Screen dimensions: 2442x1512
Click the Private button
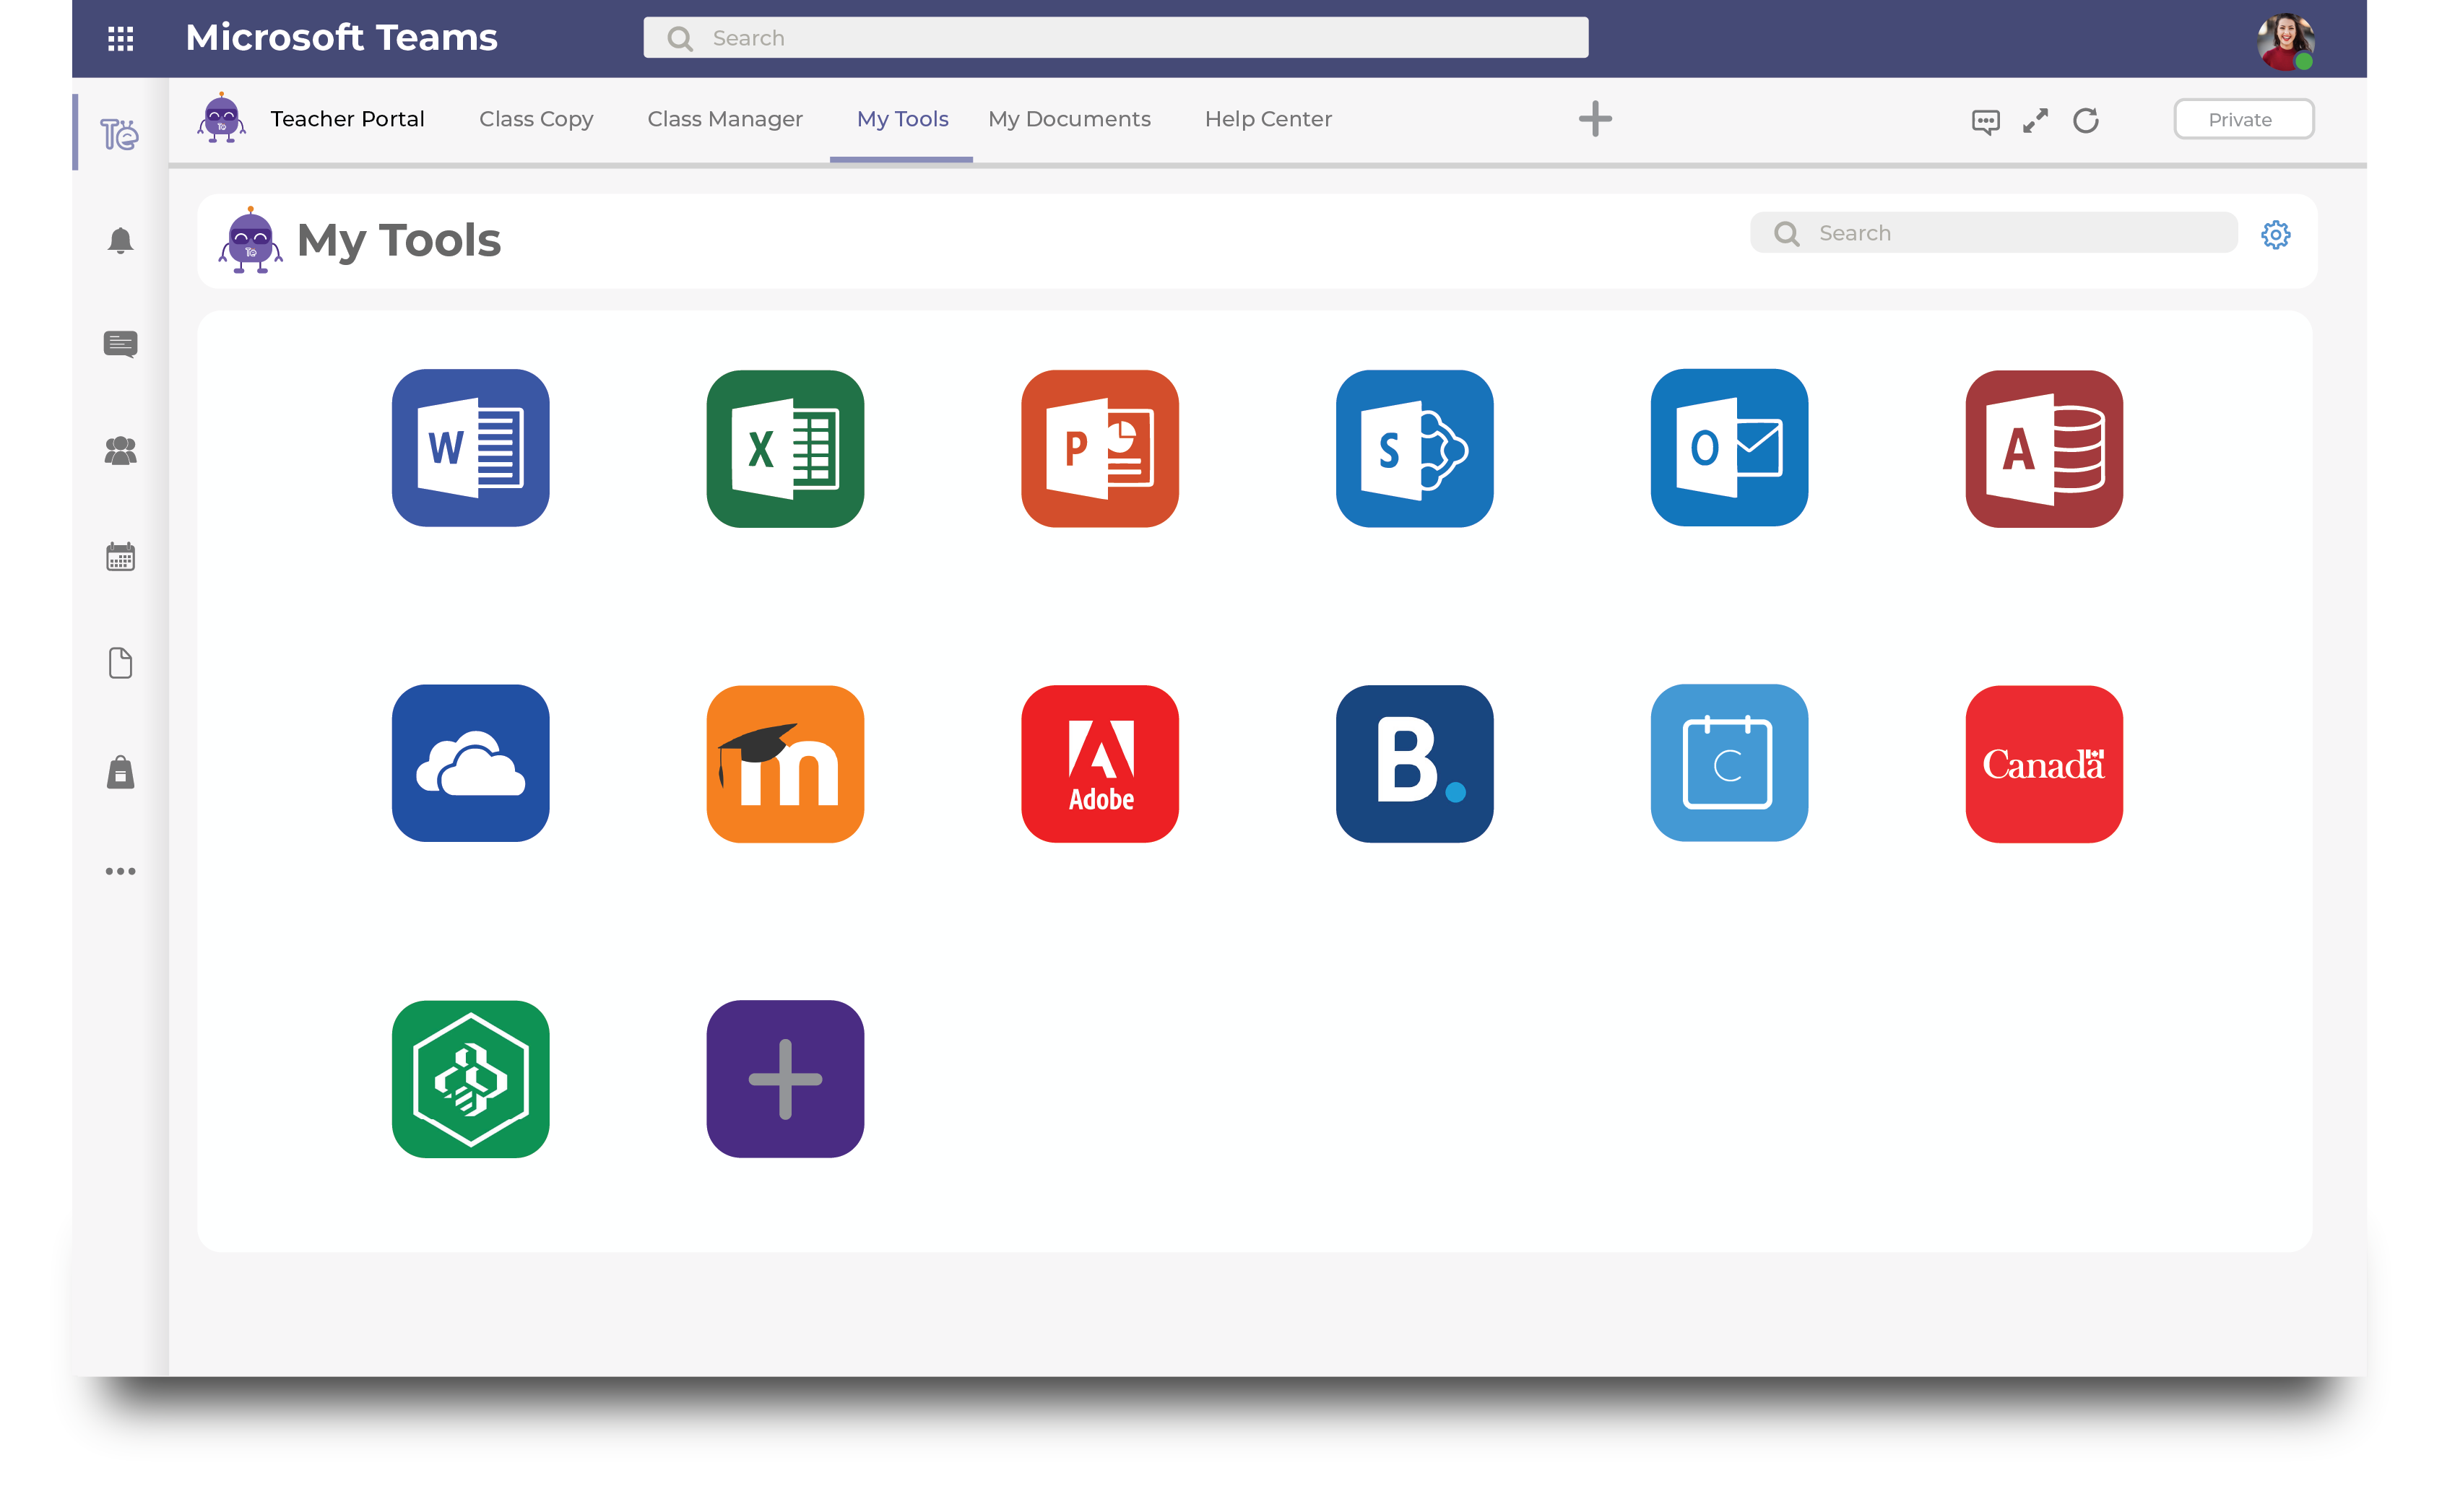pyautogui.click(x=2243, y=118)
